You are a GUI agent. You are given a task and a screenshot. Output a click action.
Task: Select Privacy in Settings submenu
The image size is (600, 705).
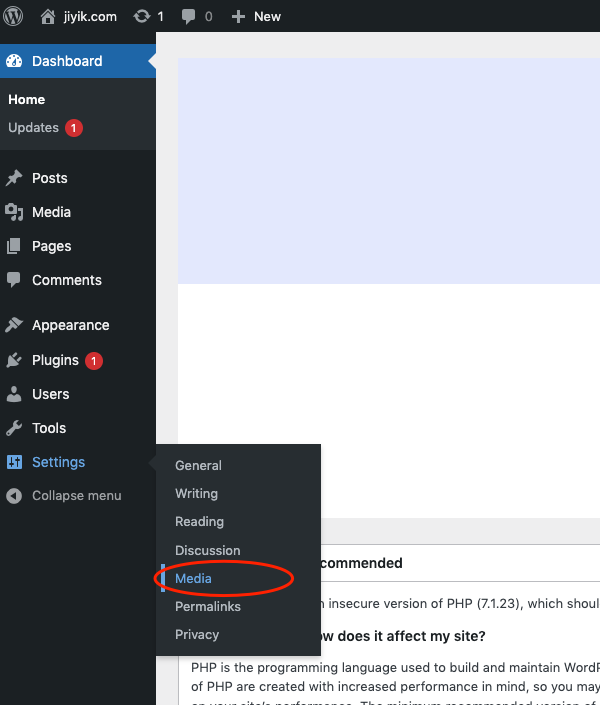(197, 634)
